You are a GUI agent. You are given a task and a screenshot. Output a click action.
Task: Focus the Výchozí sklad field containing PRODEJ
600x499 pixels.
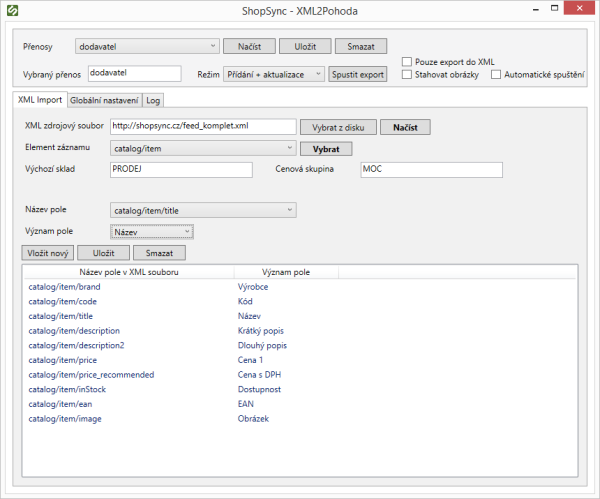coord(180,170)
